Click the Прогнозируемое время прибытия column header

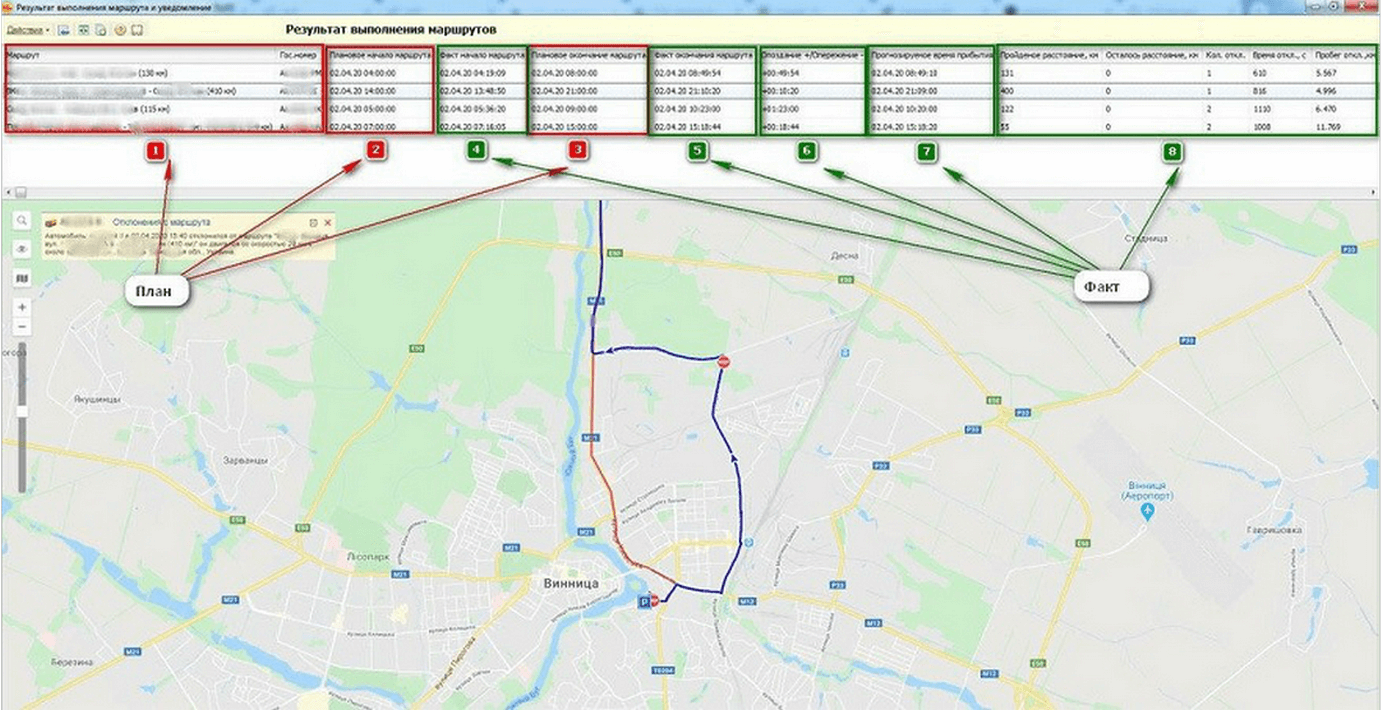931,55
